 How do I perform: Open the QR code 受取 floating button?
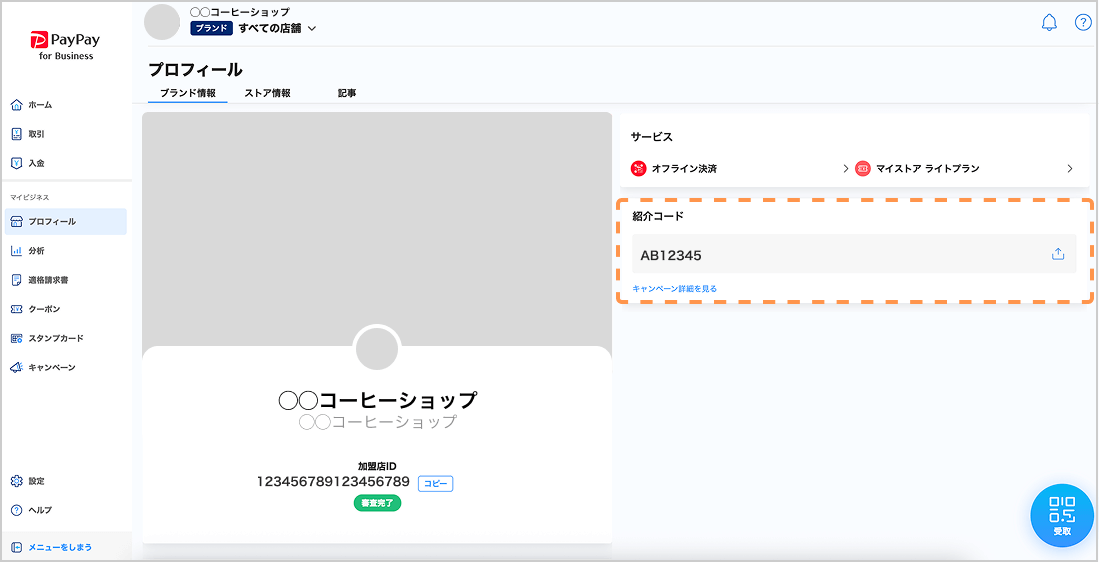coord(1062,515)
